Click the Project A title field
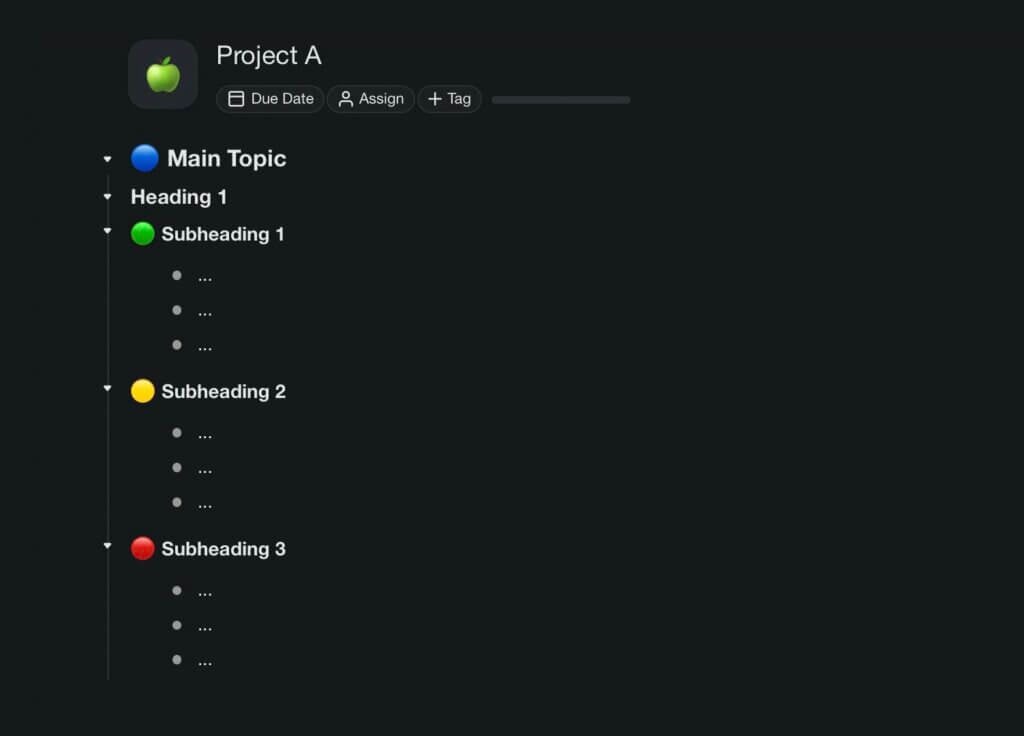1024x736 pixels. 268,56
